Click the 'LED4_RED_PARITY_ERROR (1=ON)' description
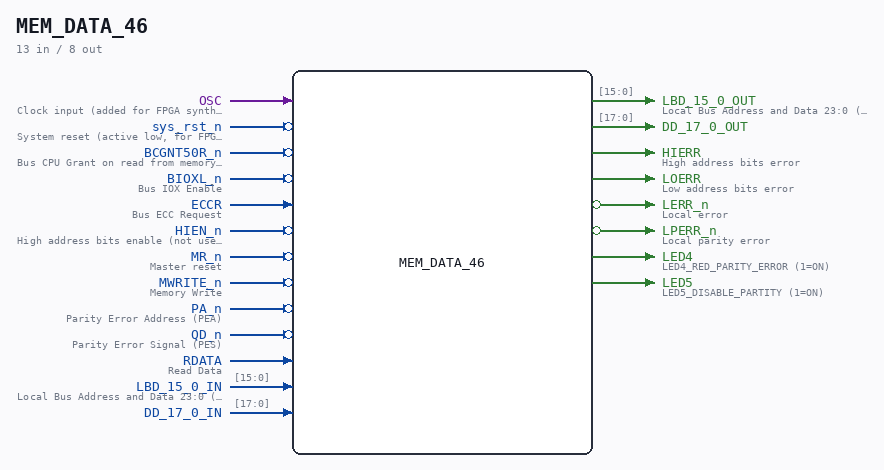 746,267
